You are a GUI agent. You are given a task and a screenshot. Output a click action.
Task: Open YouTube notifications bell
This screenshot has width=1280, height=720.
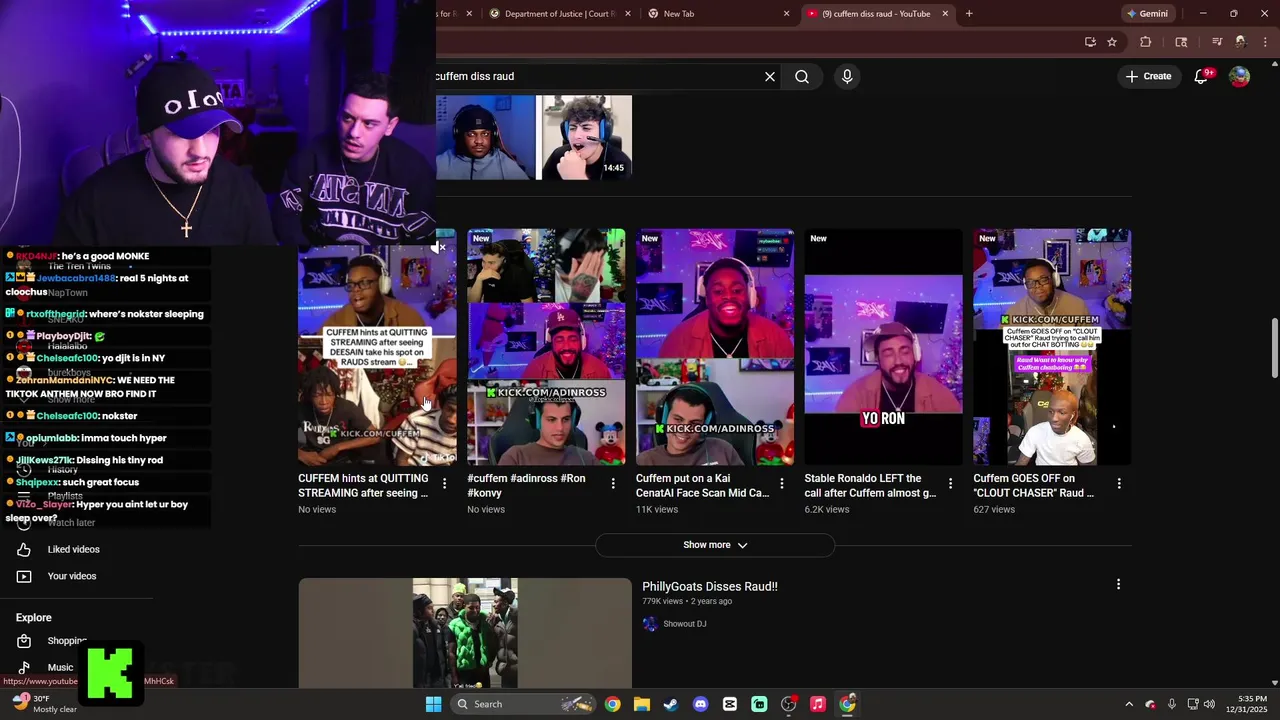pyautogui.click(x=1202, y=76)
